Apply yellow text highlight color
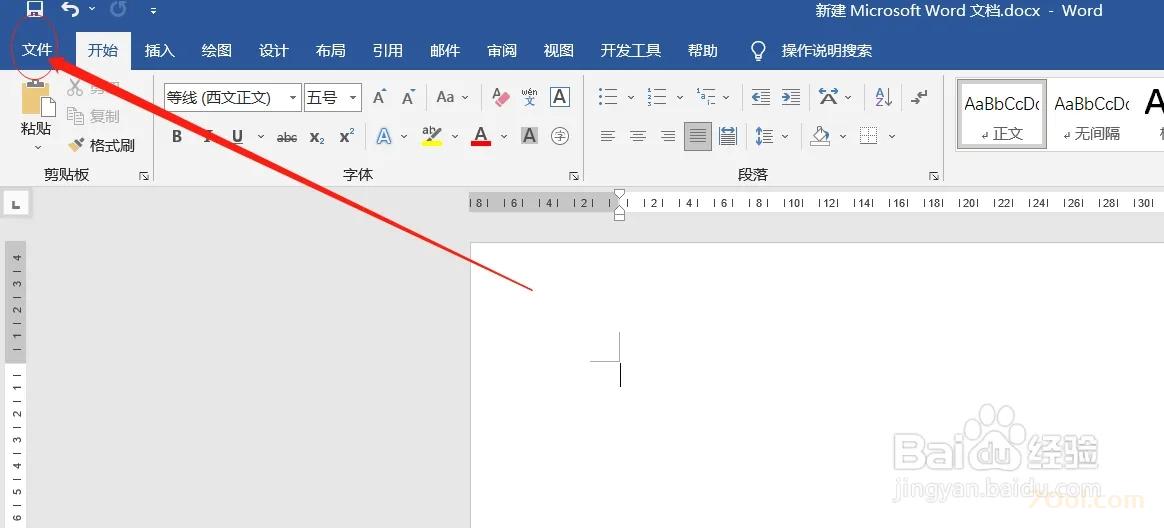Image resolution: width=1164 pixels, height=528 pixels. [x=432, y=137]
